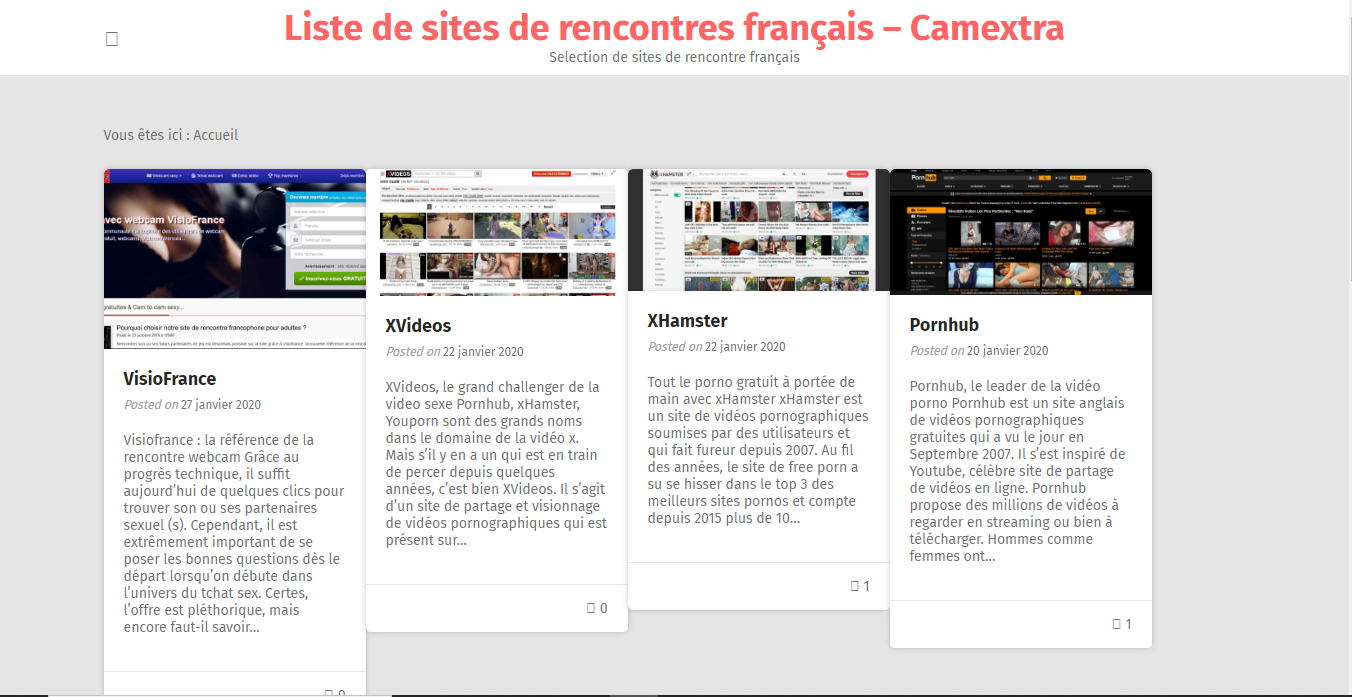Select XHamster post date 22 janvier 2020
This screenshot has height=697, width=1352.
point(745,347)
